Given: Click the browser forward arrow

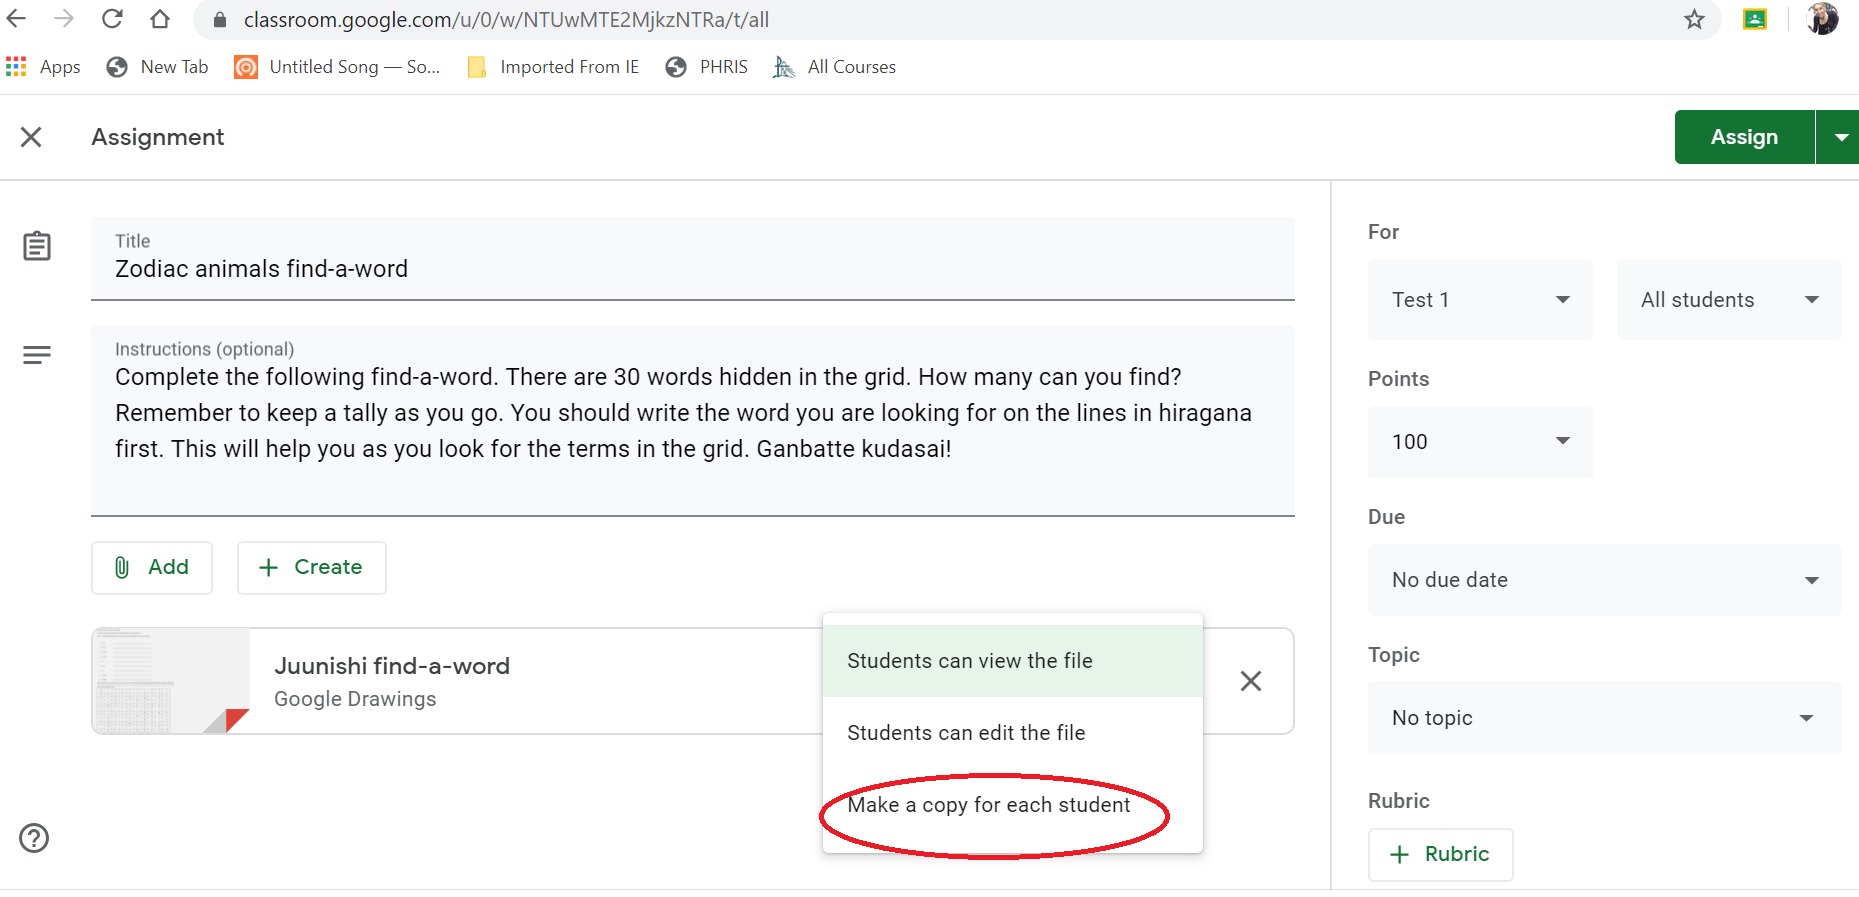Looking at the screenshot, I should 64,19.
